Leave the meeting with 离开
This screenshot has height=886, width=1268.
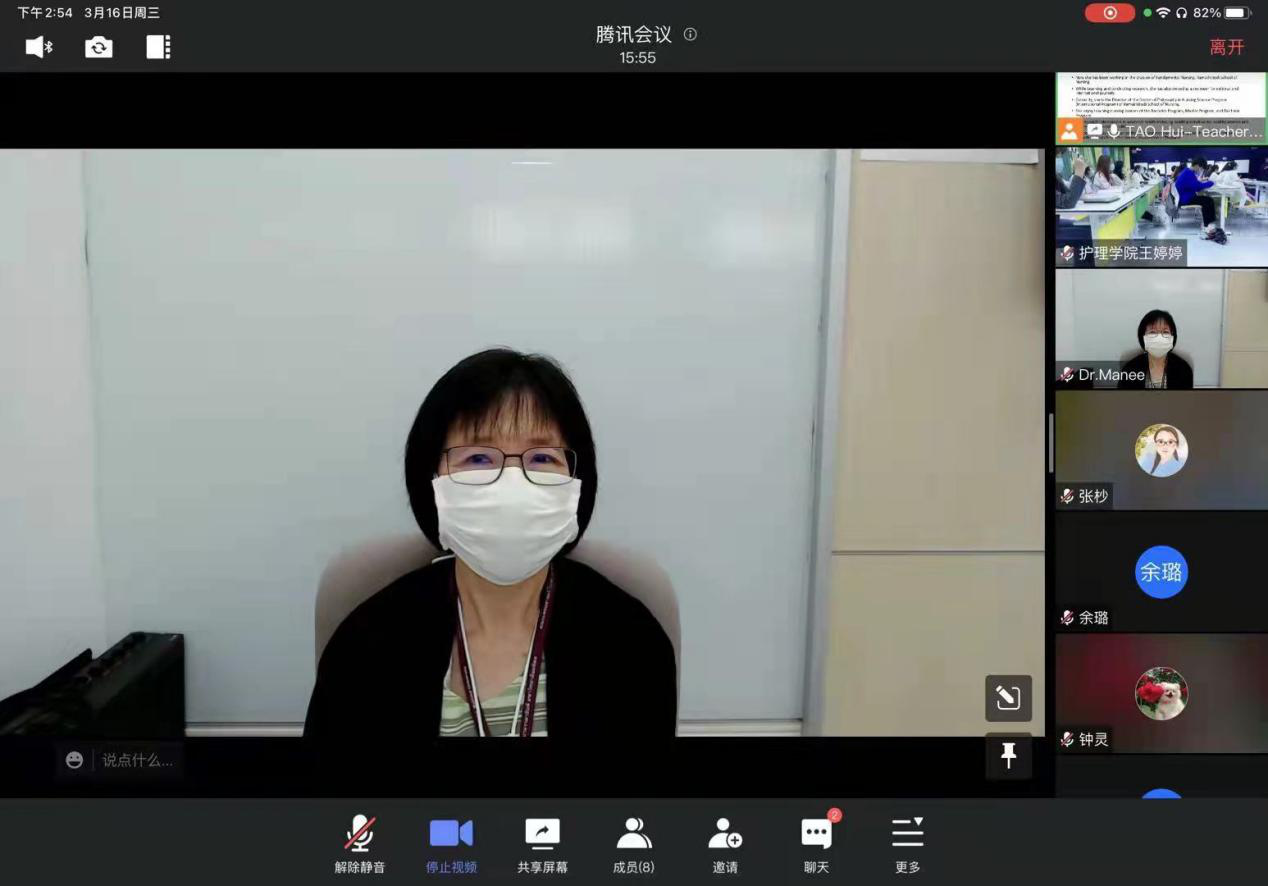coord(1227,47)
